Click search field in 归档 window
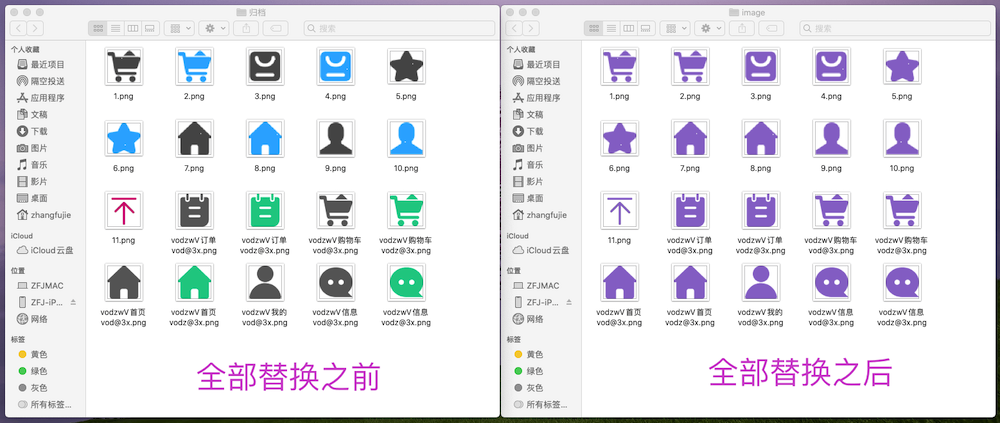Viewport: 1000px width, 423px height. click(399, 28)
